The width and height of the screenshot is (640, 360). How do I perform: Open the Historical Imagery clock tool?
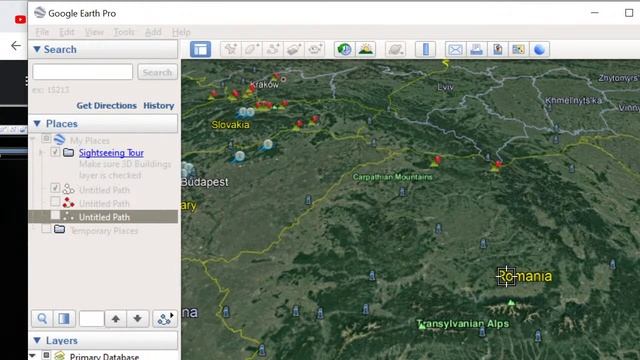pos(344,49)
